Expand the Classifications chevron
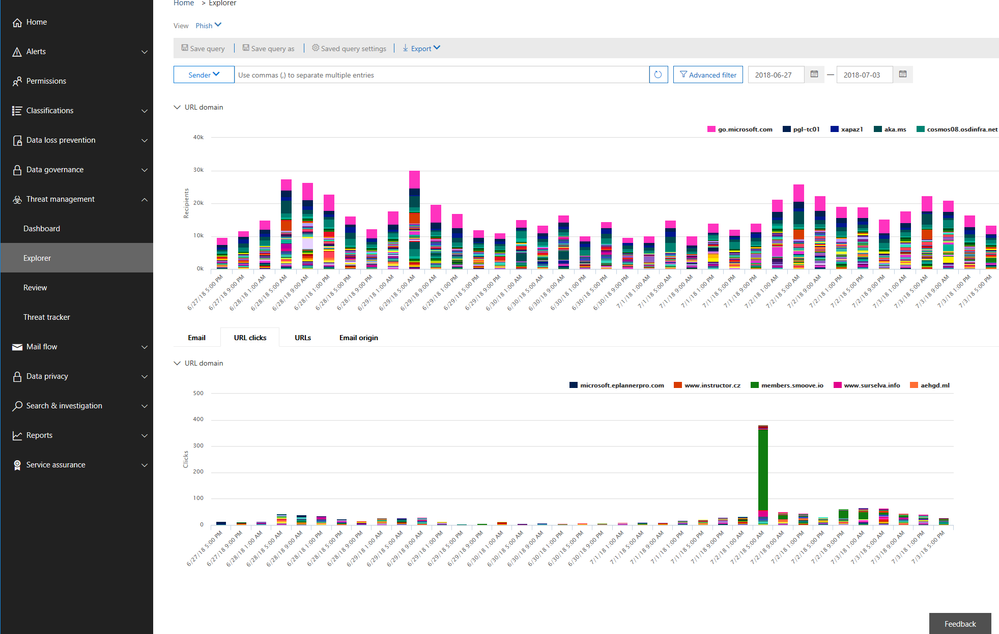The width and height of the screenshot is (999, 634). (x=144, y=111)
